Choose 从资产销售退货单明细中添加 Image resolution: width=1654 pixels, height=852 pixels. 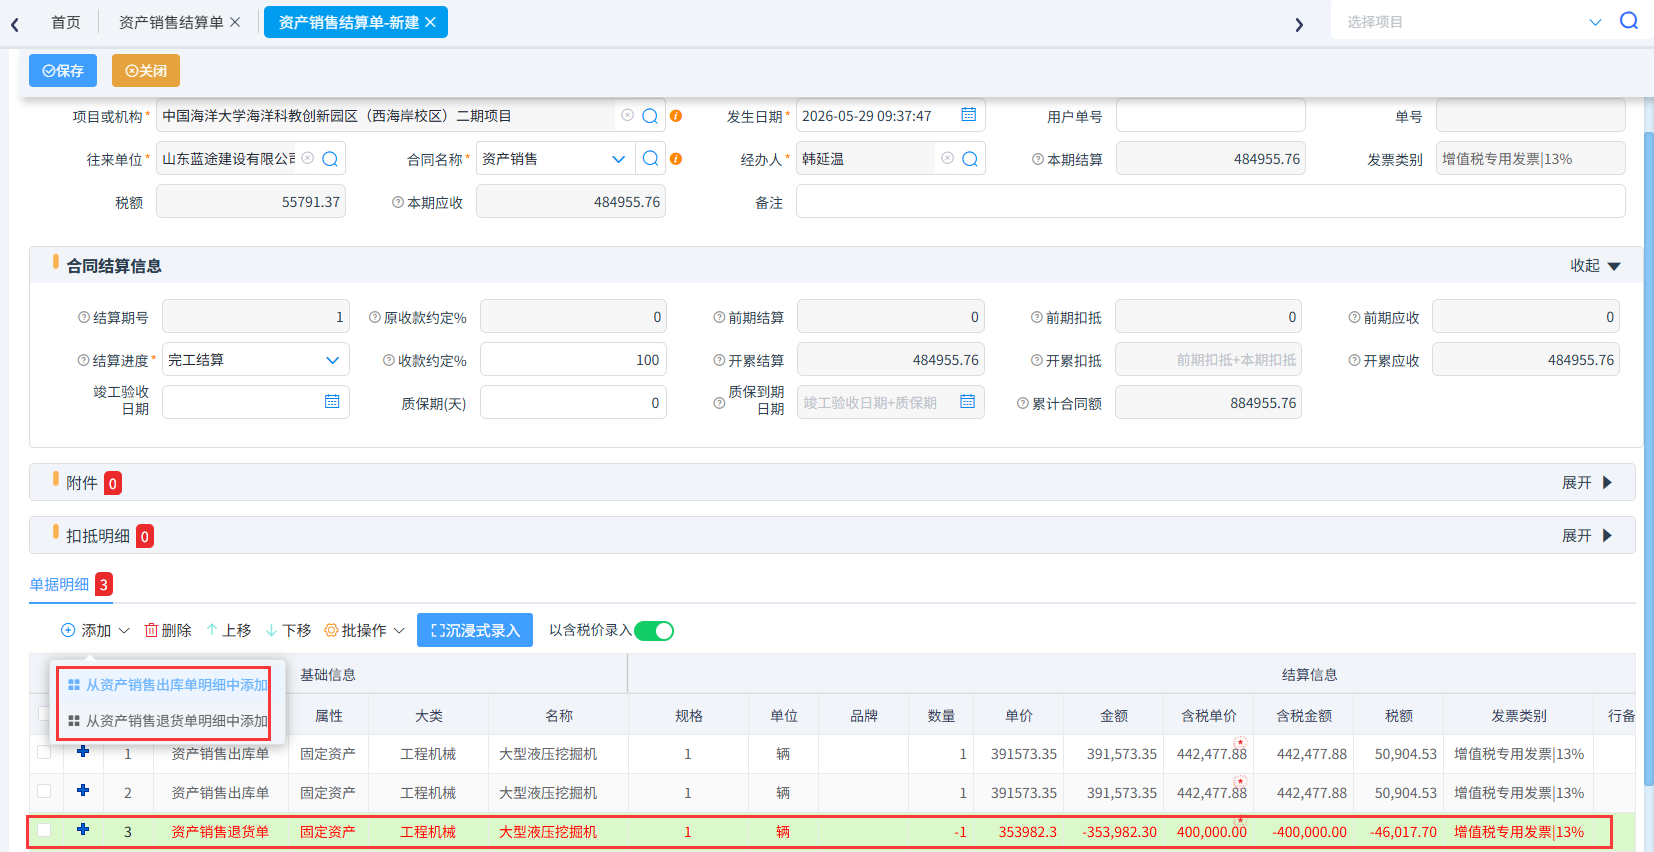pyautogui.click(x=168, y=721)
